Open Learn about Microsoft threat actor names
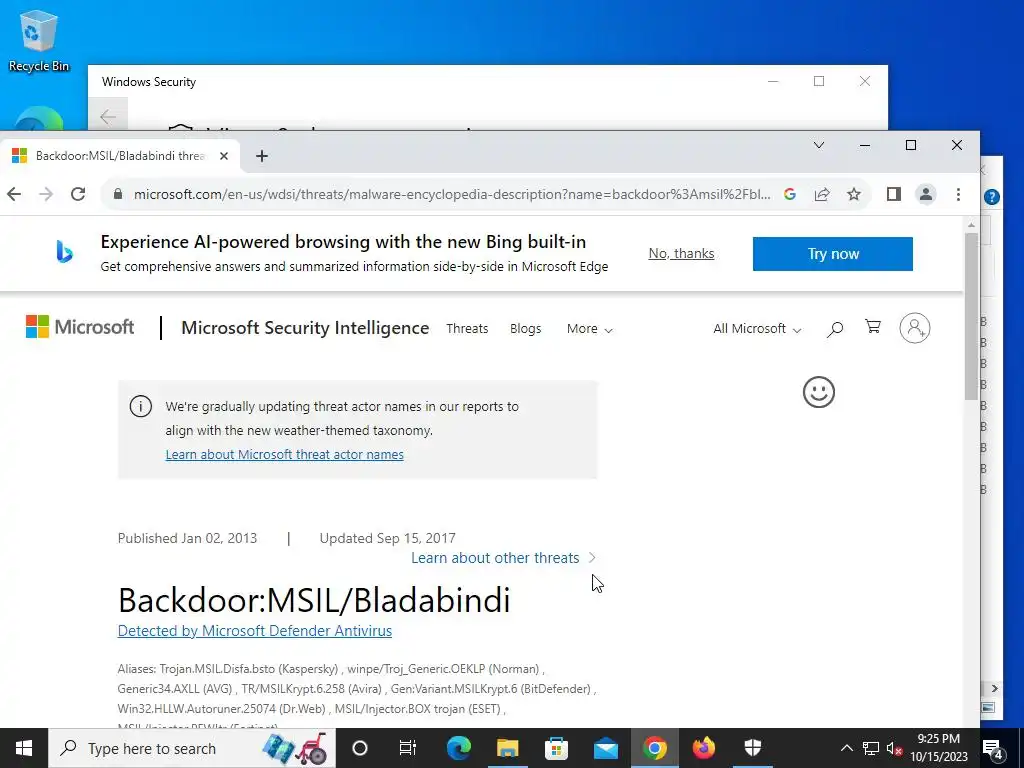1024x768 pixels. 284,455
